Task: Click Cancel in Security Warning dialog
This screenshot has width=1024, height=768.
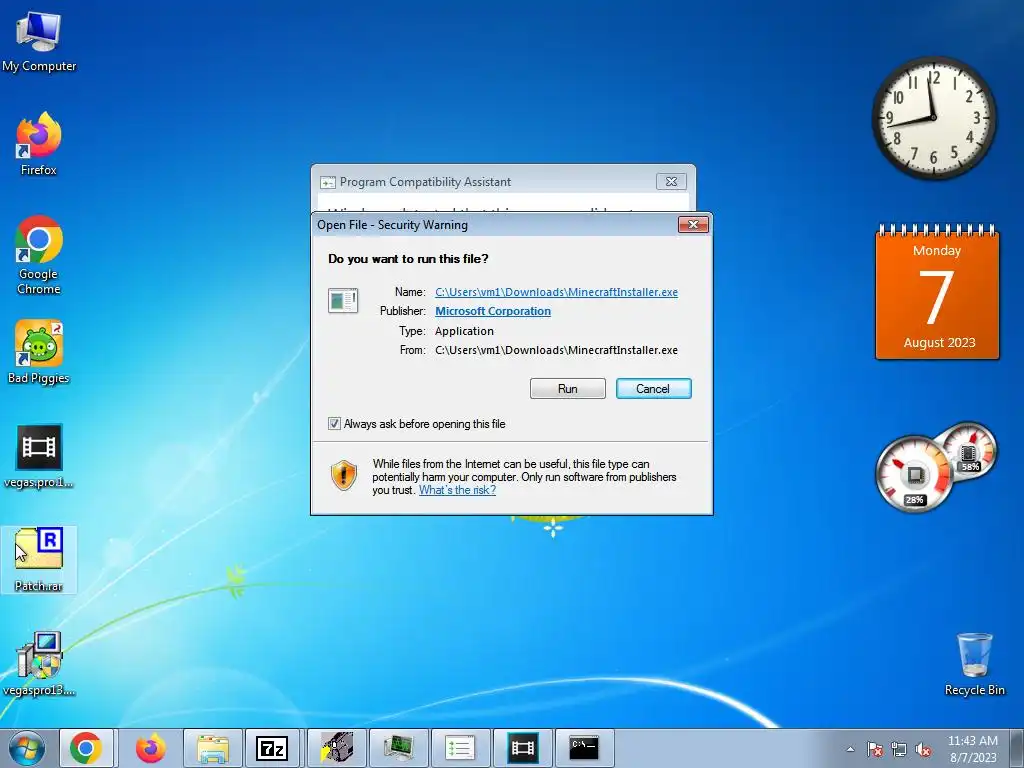Action: coord(654,389)
